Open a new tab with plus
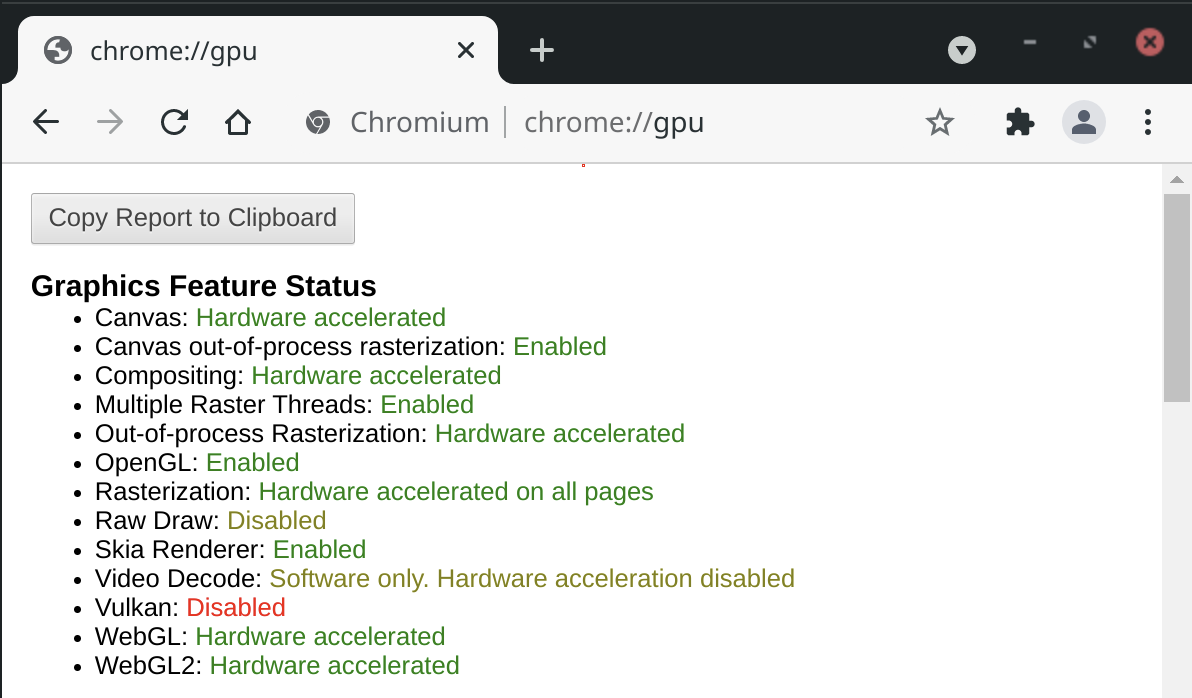Viewport: 1192px width, 698px height. (x=542, y=51)
